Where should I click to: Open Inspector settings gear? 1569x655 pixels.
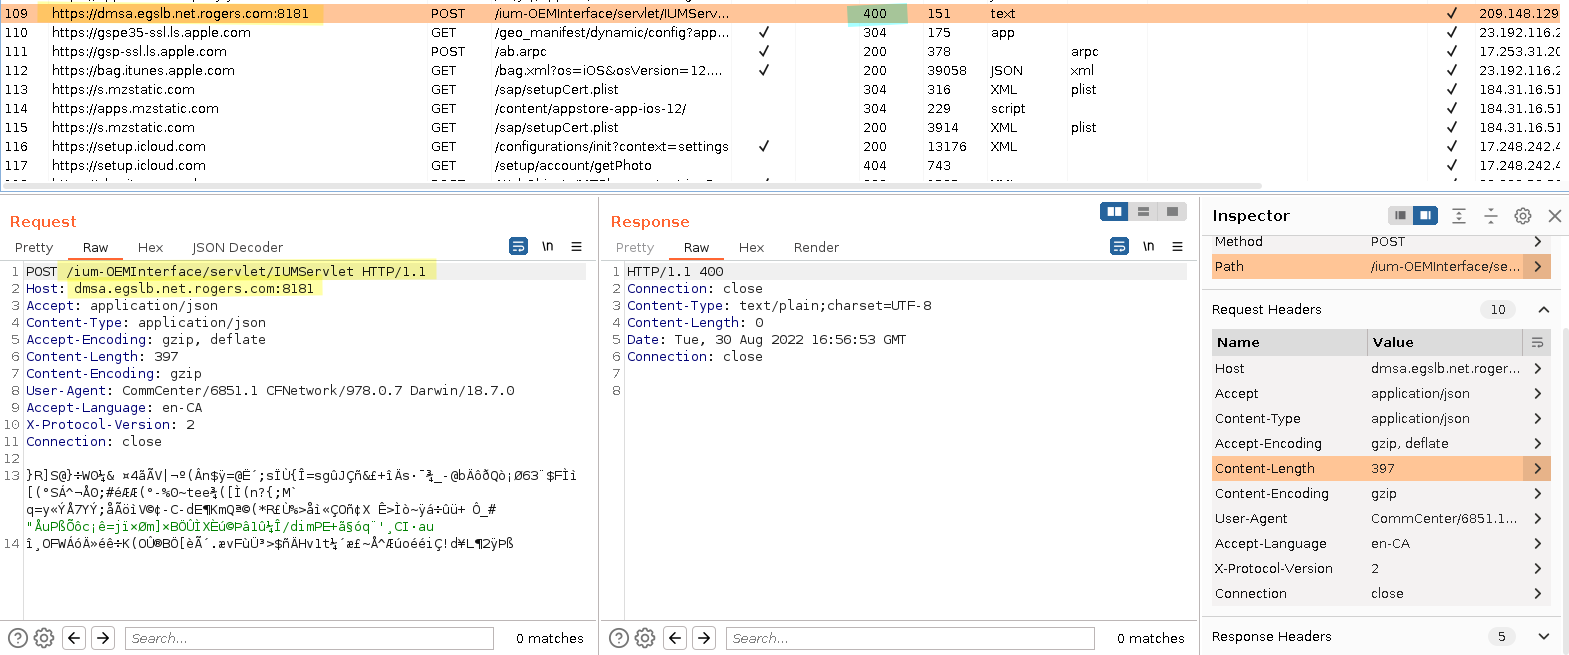point(1522,215)
